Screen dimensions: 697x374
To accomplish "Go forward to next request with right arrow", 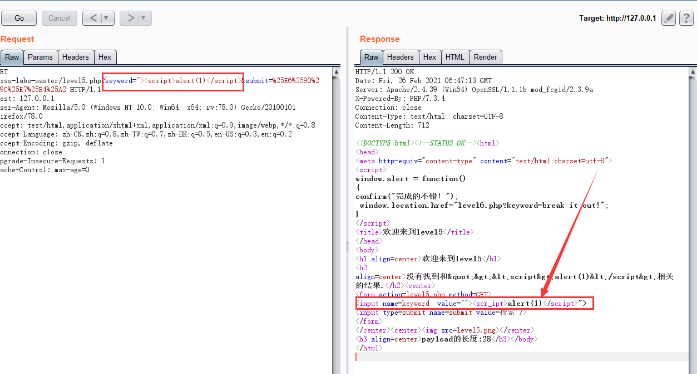I will (x=130, y=18).
